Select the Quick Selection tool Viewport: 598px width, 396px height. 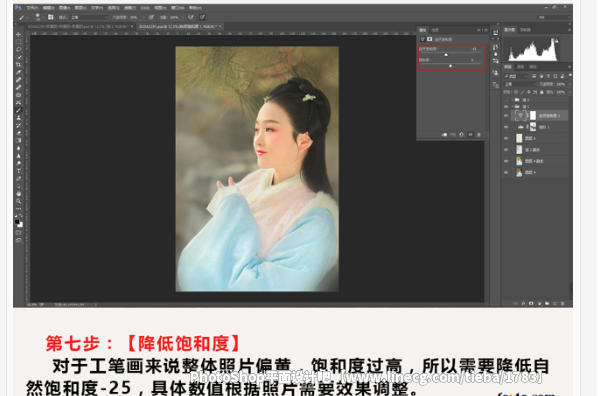(18, 57)
